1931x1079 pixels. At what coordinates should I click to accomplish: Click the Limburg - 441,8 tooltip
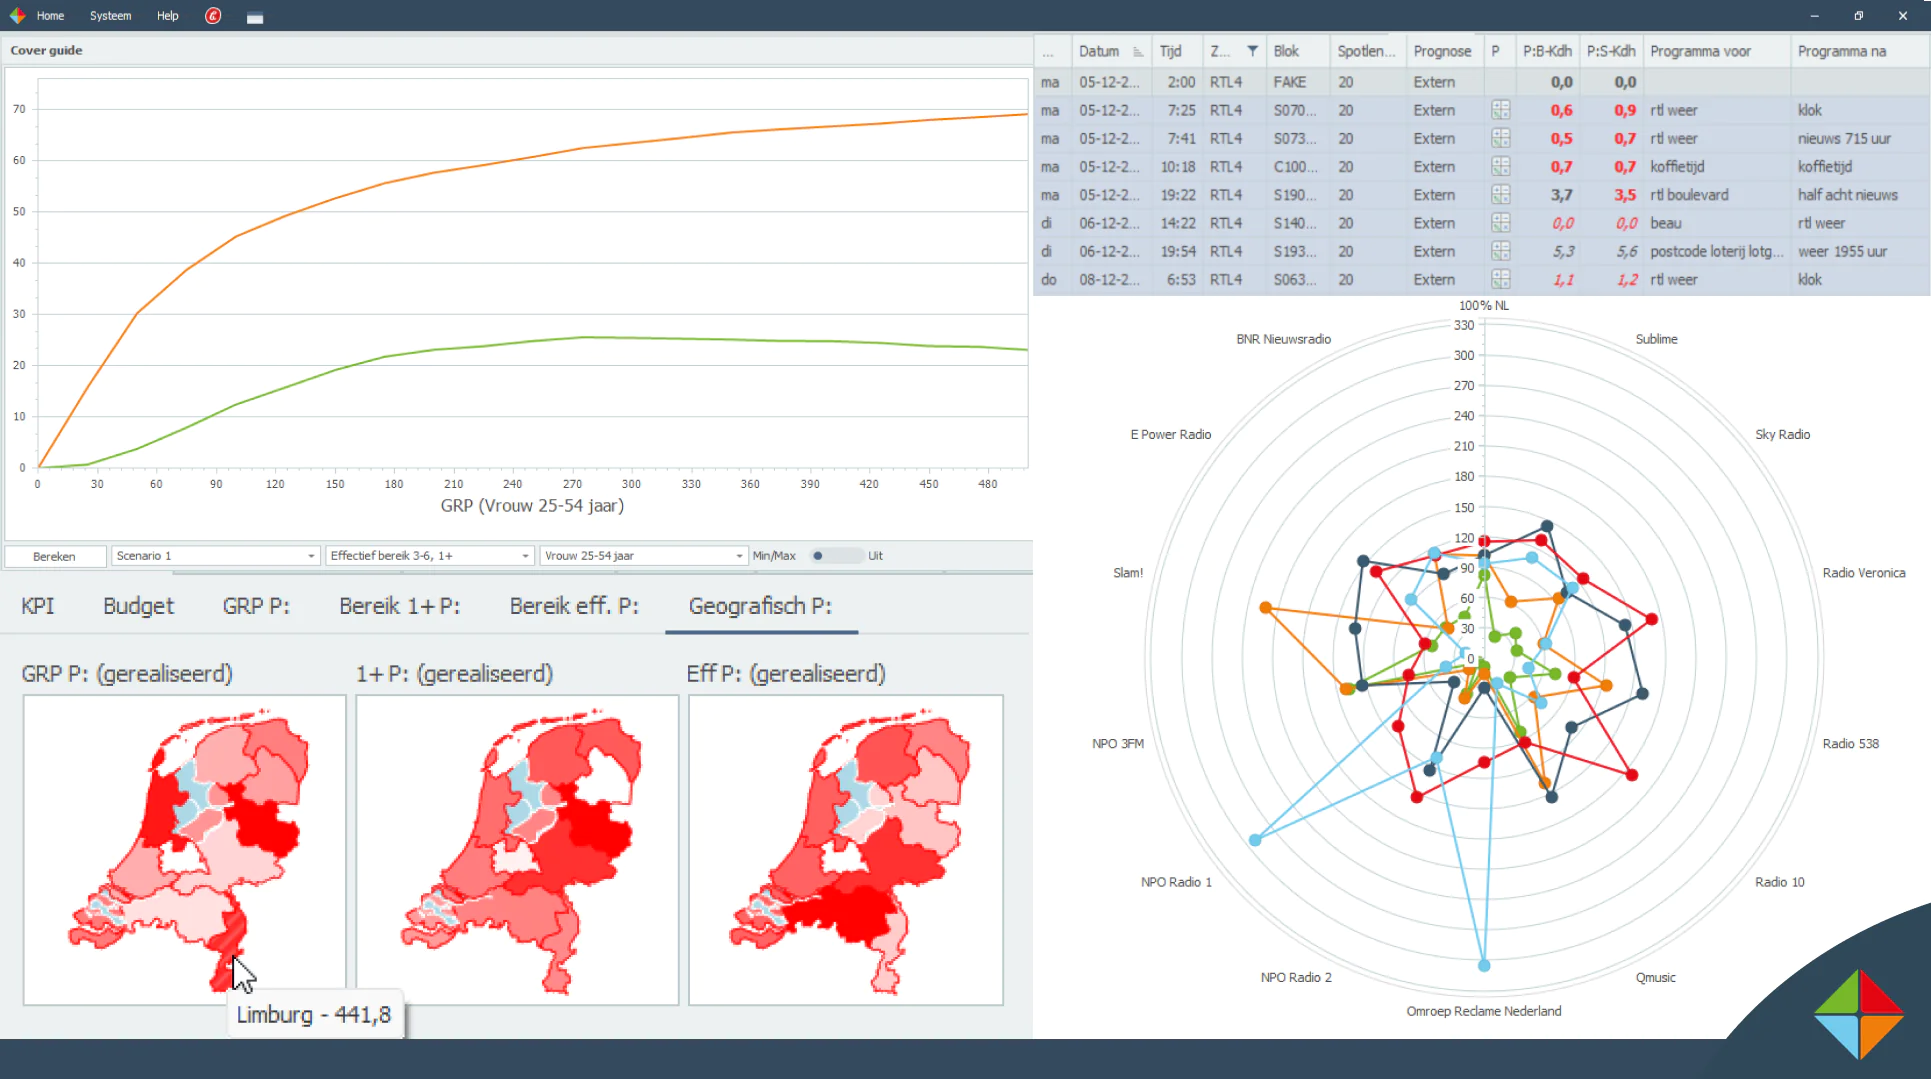(314, 1014)
